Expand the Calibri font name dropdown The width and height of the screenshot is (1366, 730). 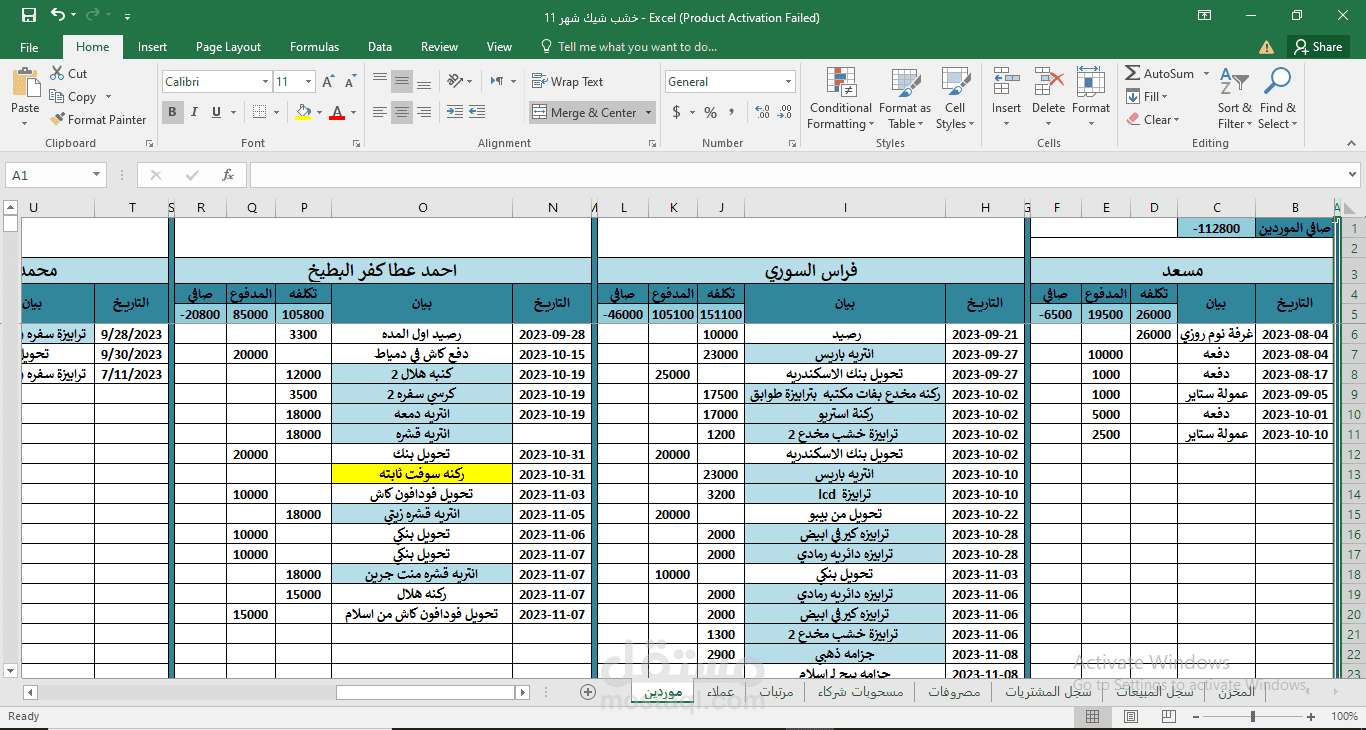[x=265, y=82]
